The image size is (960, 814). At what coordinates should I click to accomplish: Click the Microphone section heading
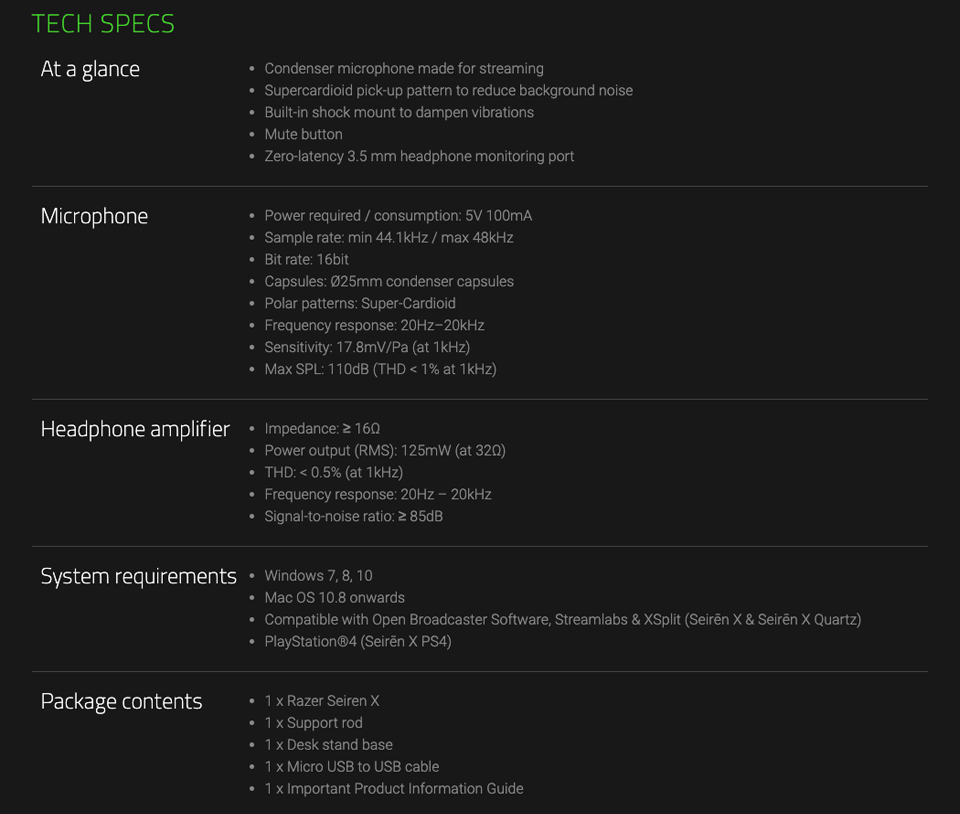click(94, 216)
